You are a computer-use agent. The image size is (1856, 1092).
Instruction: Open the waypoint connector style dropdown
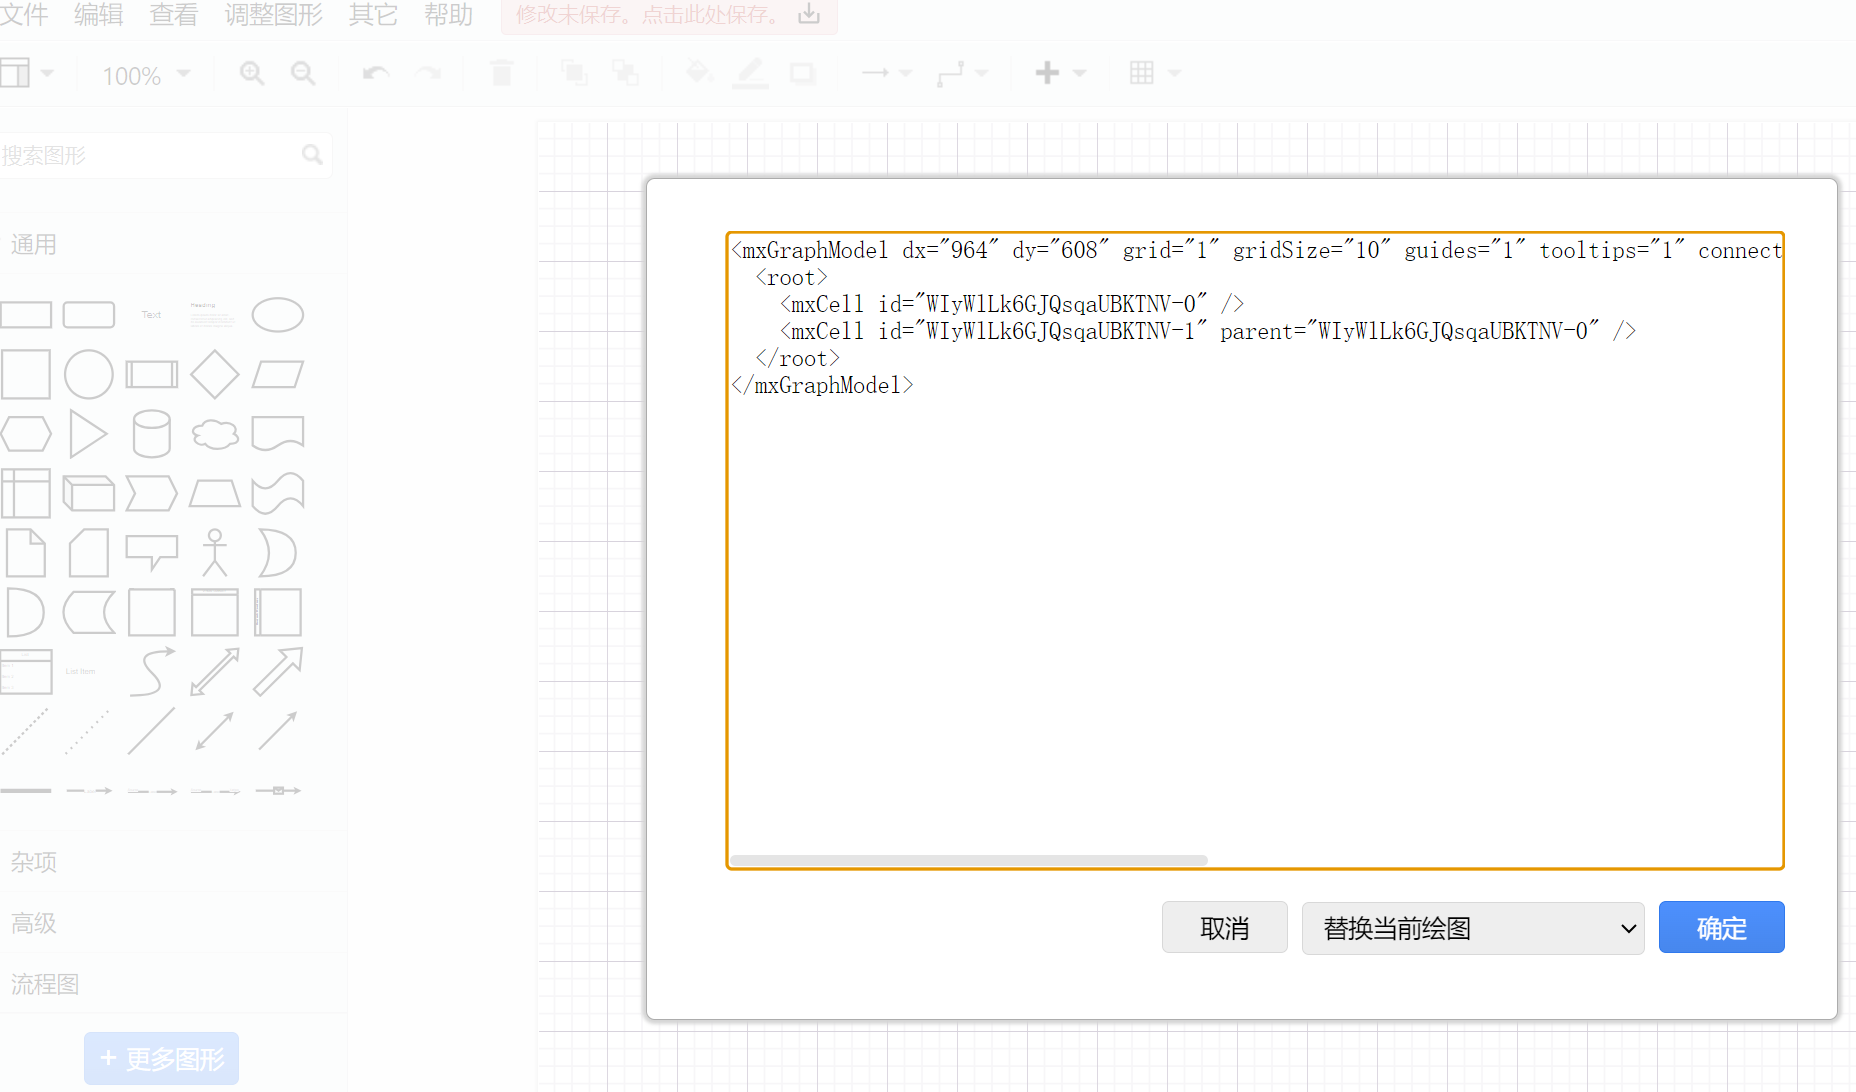point(962,73)
